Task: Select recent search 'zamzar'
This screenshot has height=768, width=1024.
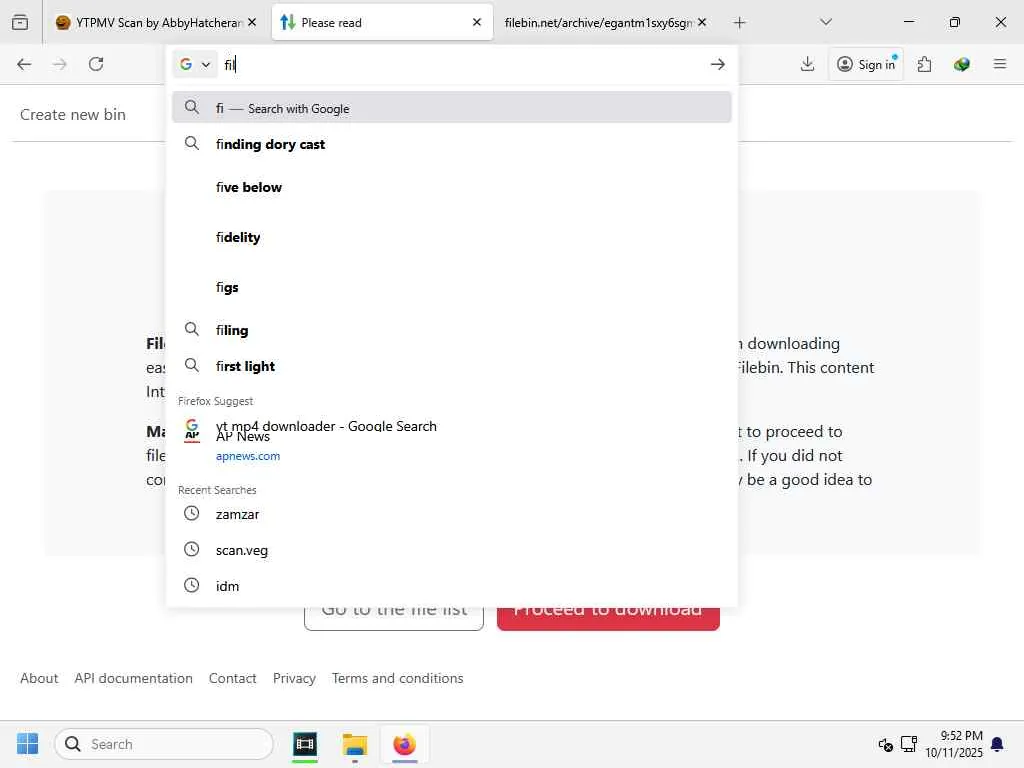Action: coord(451,514)
